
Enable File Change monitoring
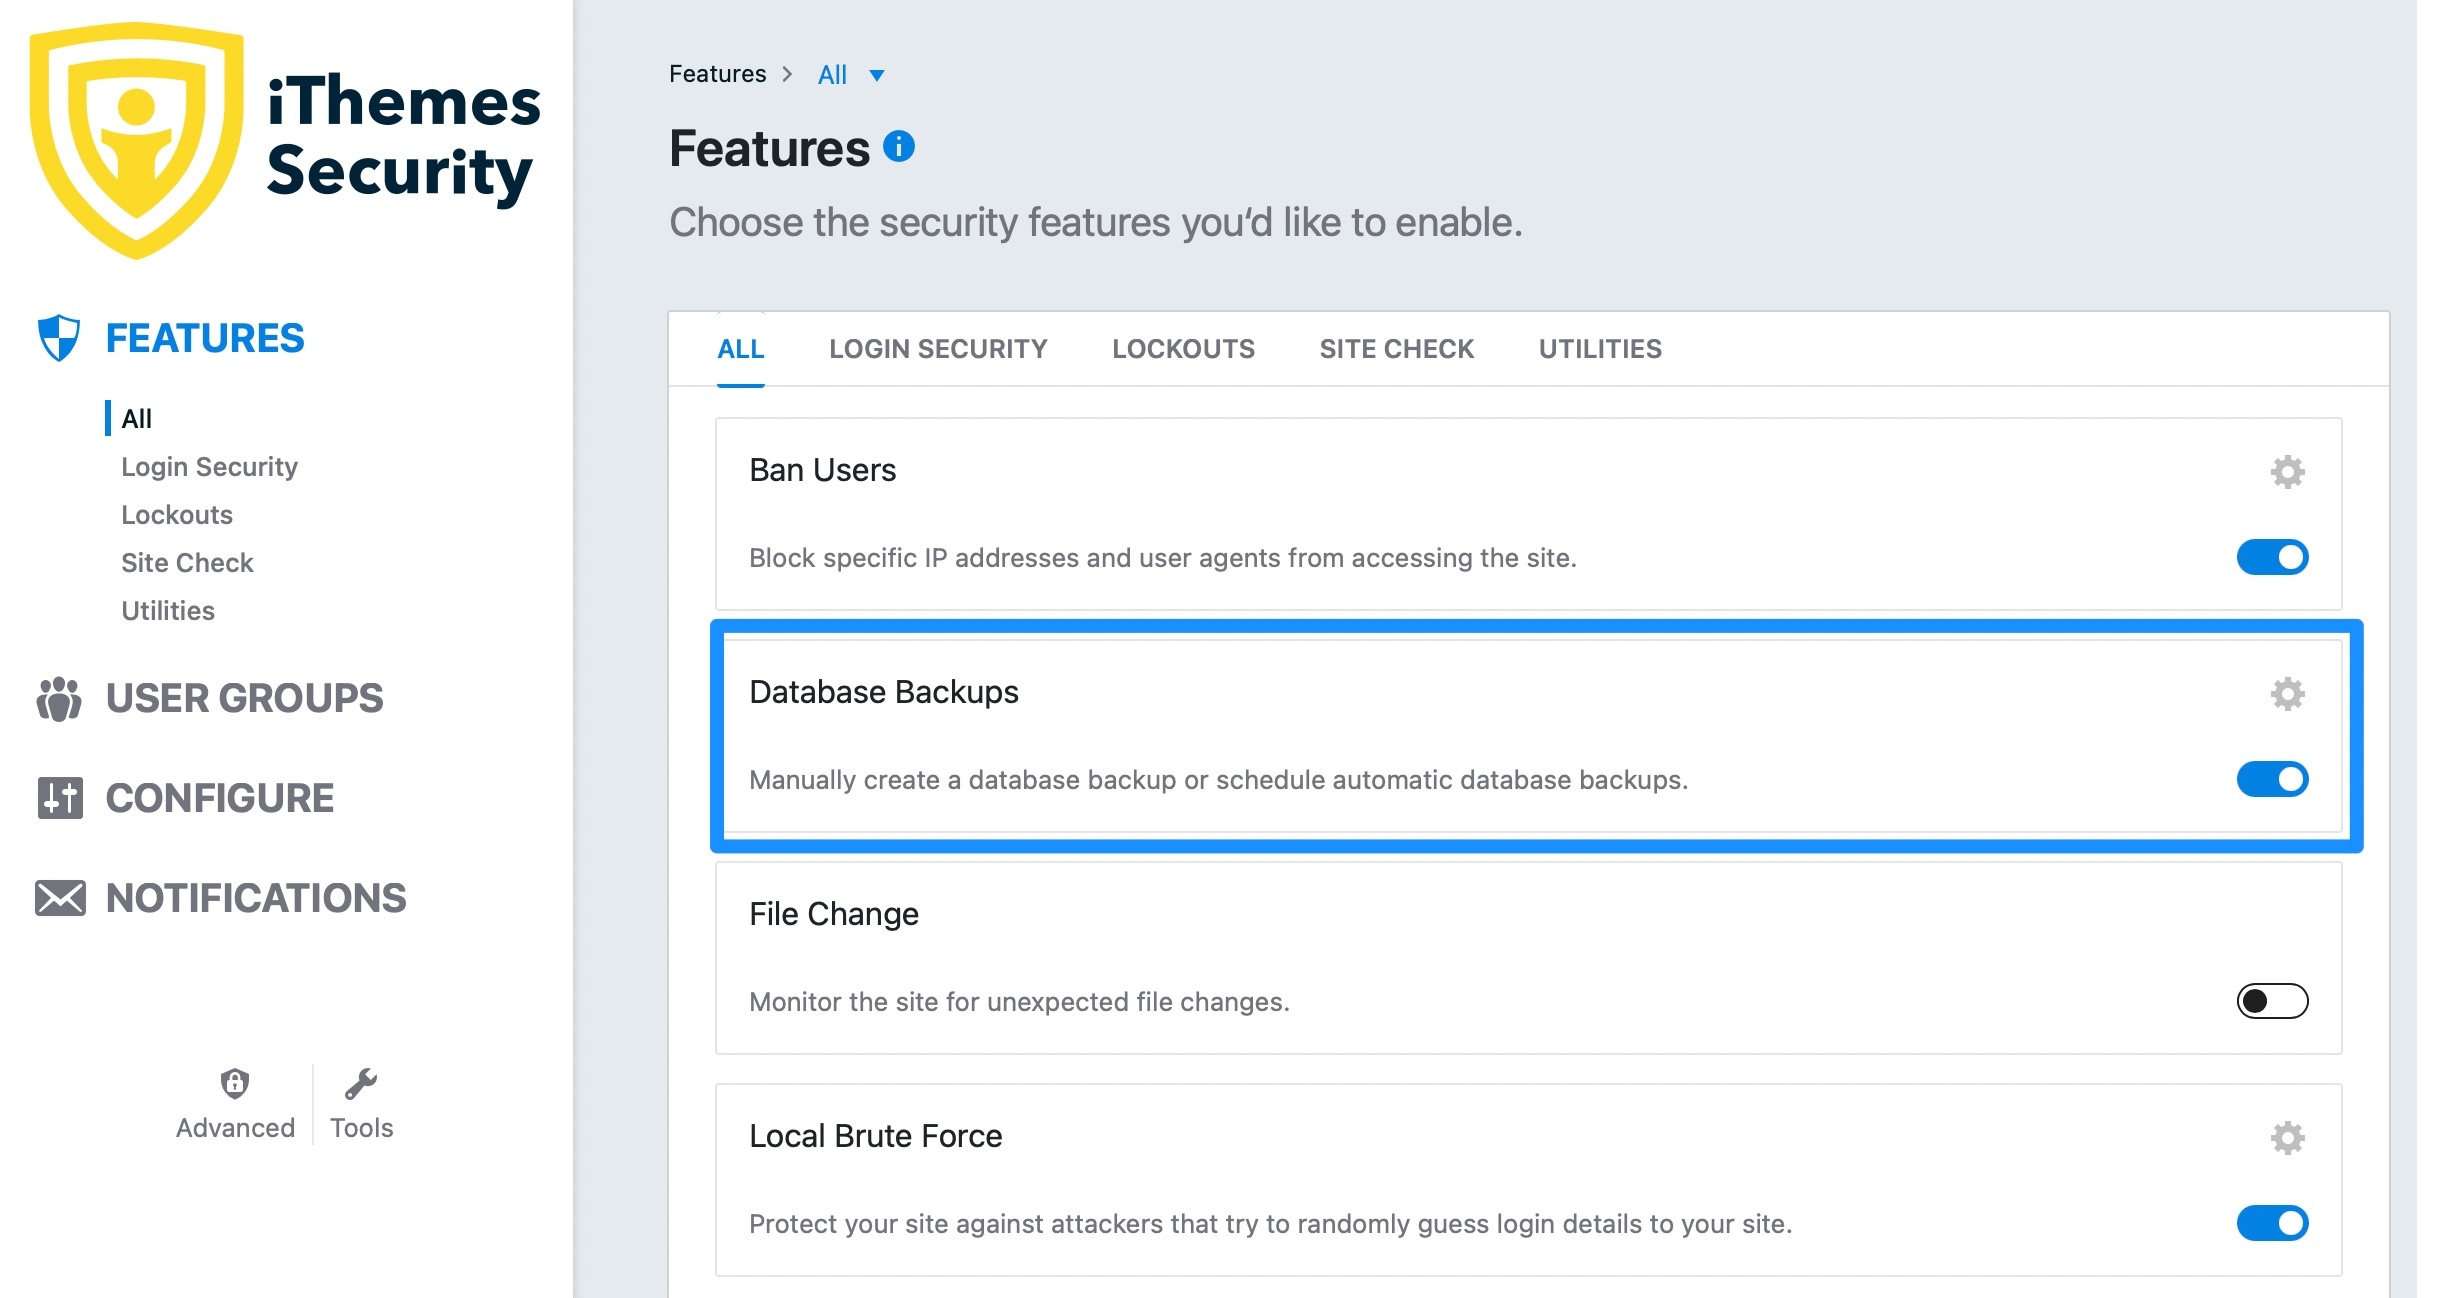pos(2272,1001)
